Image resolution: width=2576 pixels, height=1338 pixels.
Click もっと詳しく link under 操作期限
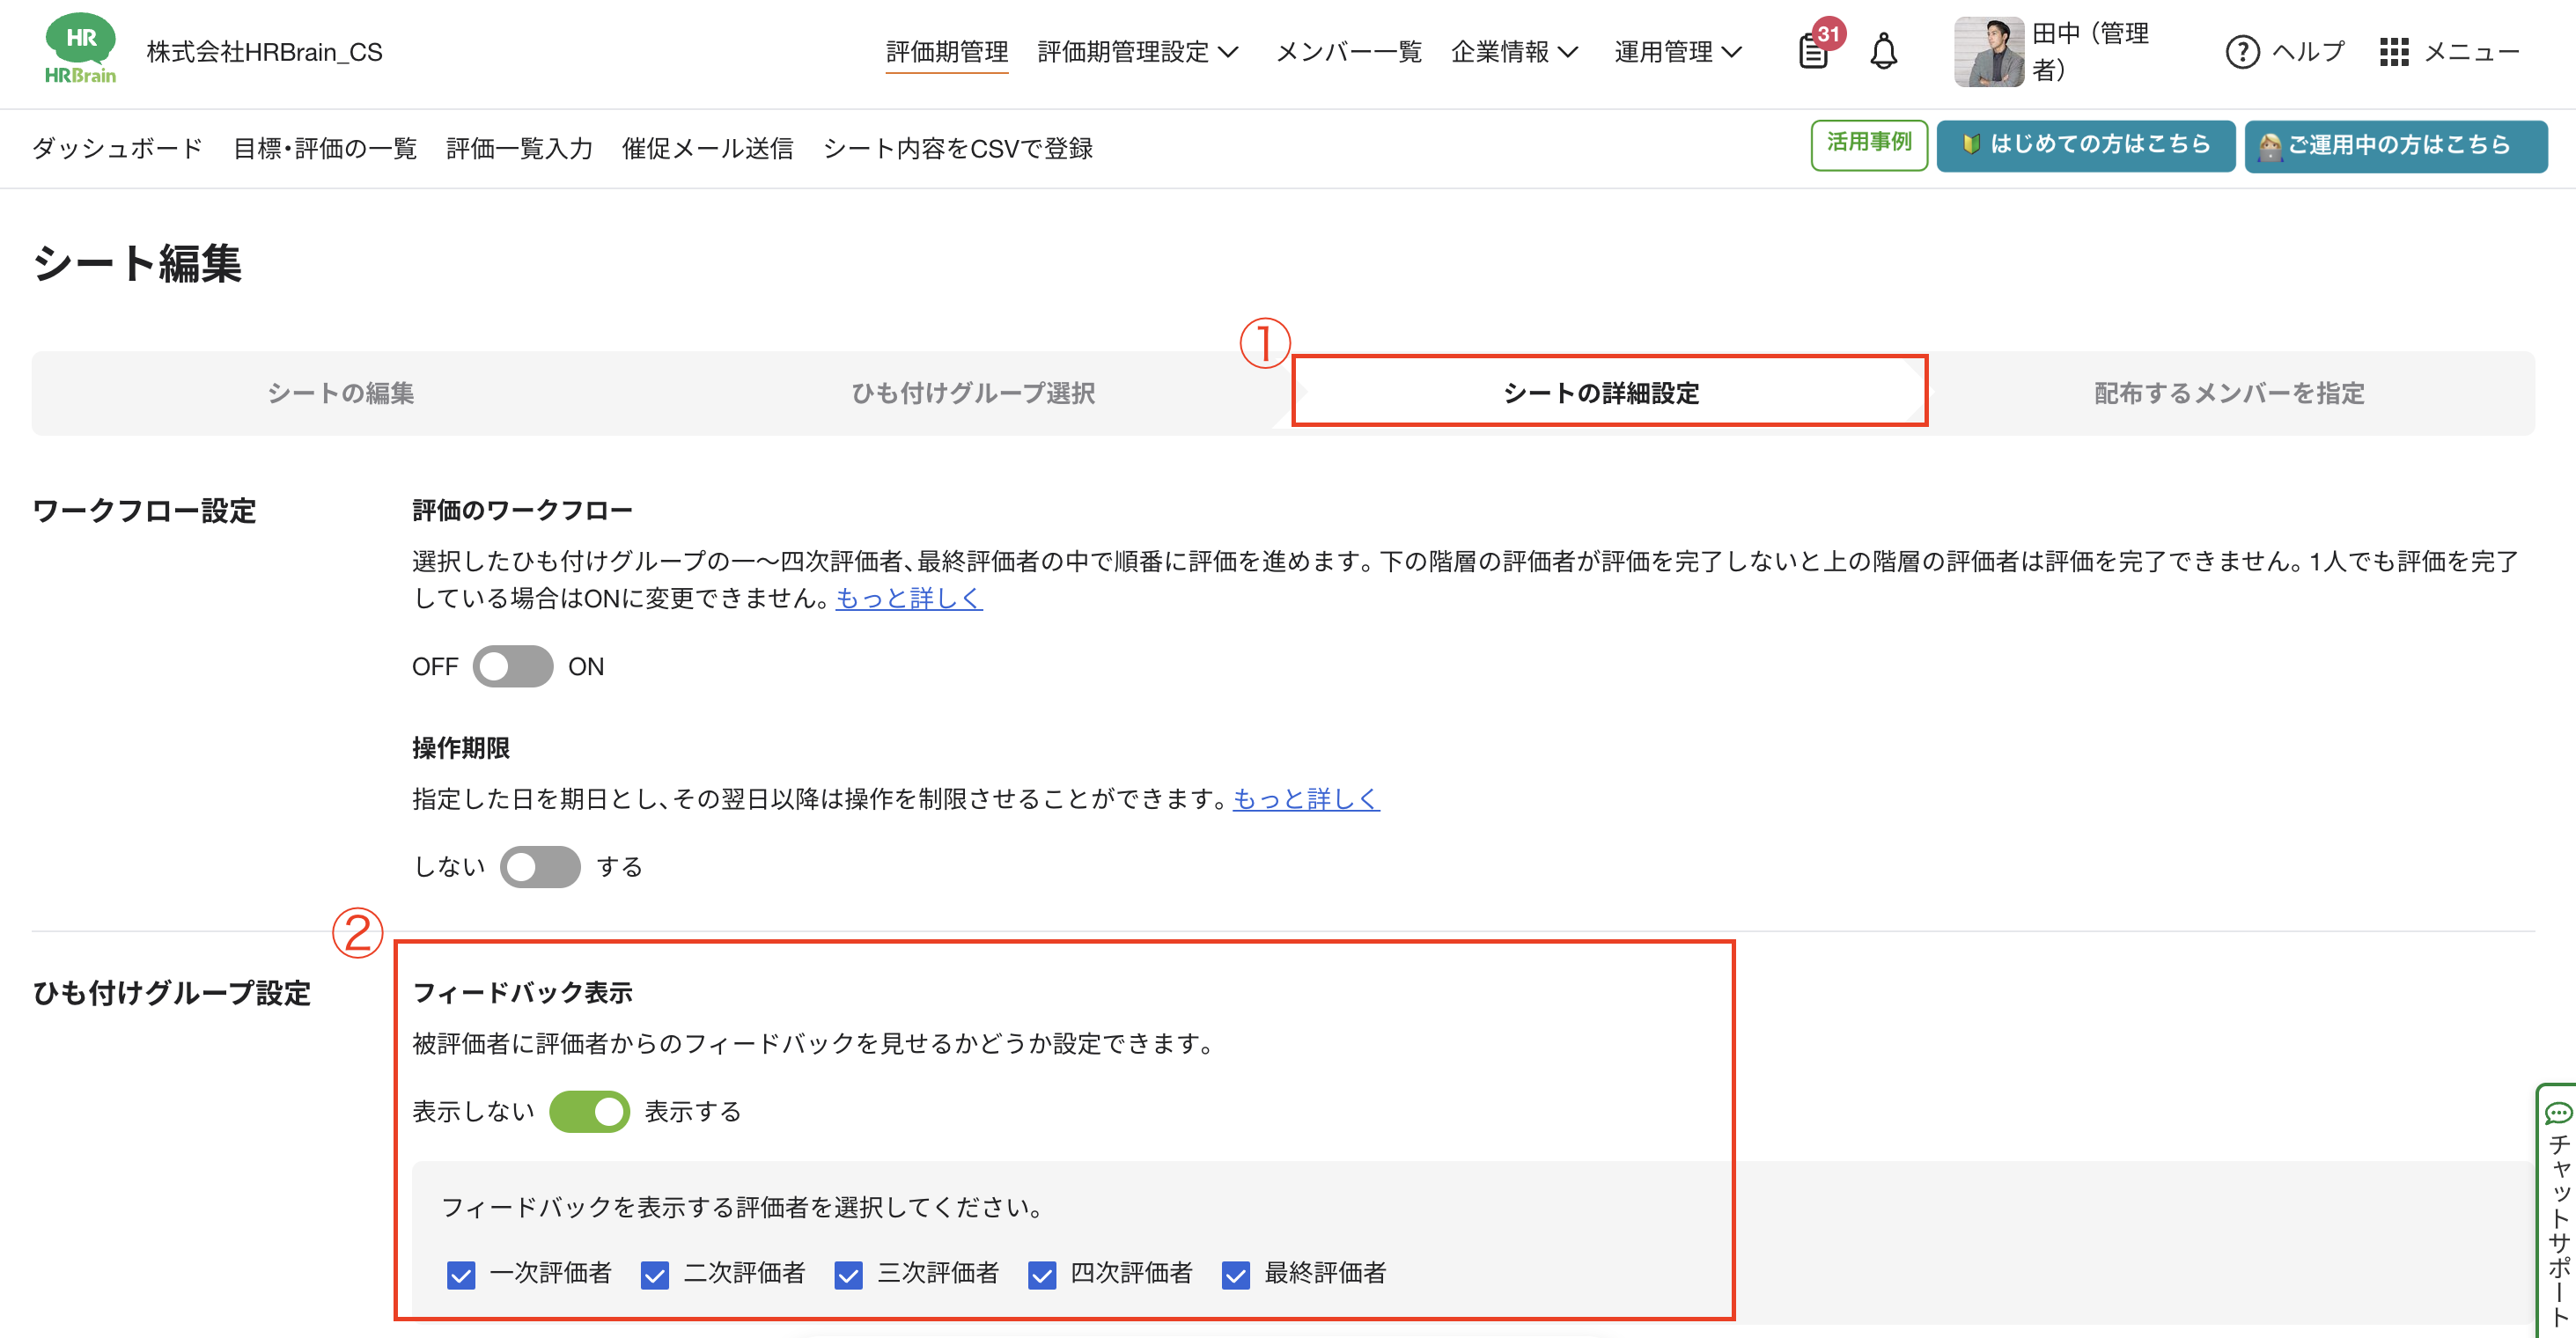pyautogui.click(x=1306, y=799)
